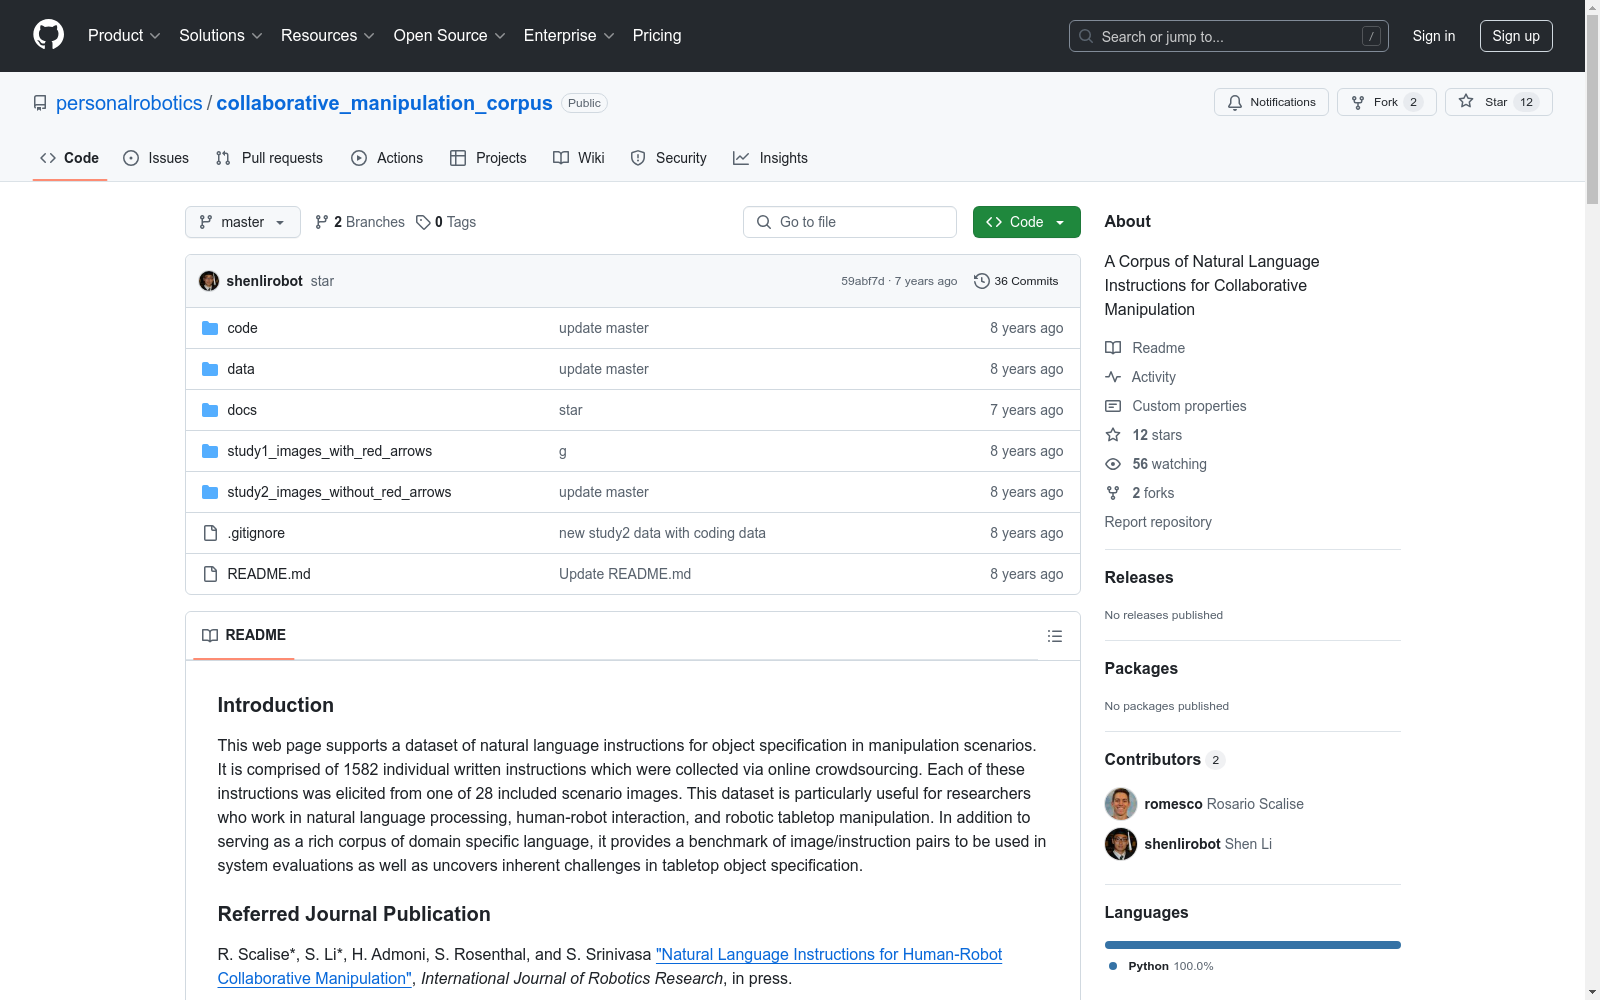Switch to the Insights tab

(770, 158)
